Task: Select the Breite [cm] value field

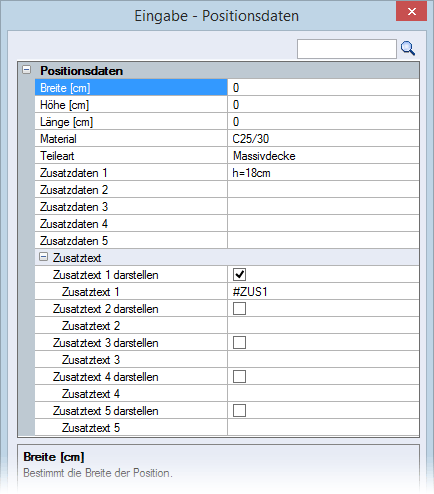Action: coord(323,88)
